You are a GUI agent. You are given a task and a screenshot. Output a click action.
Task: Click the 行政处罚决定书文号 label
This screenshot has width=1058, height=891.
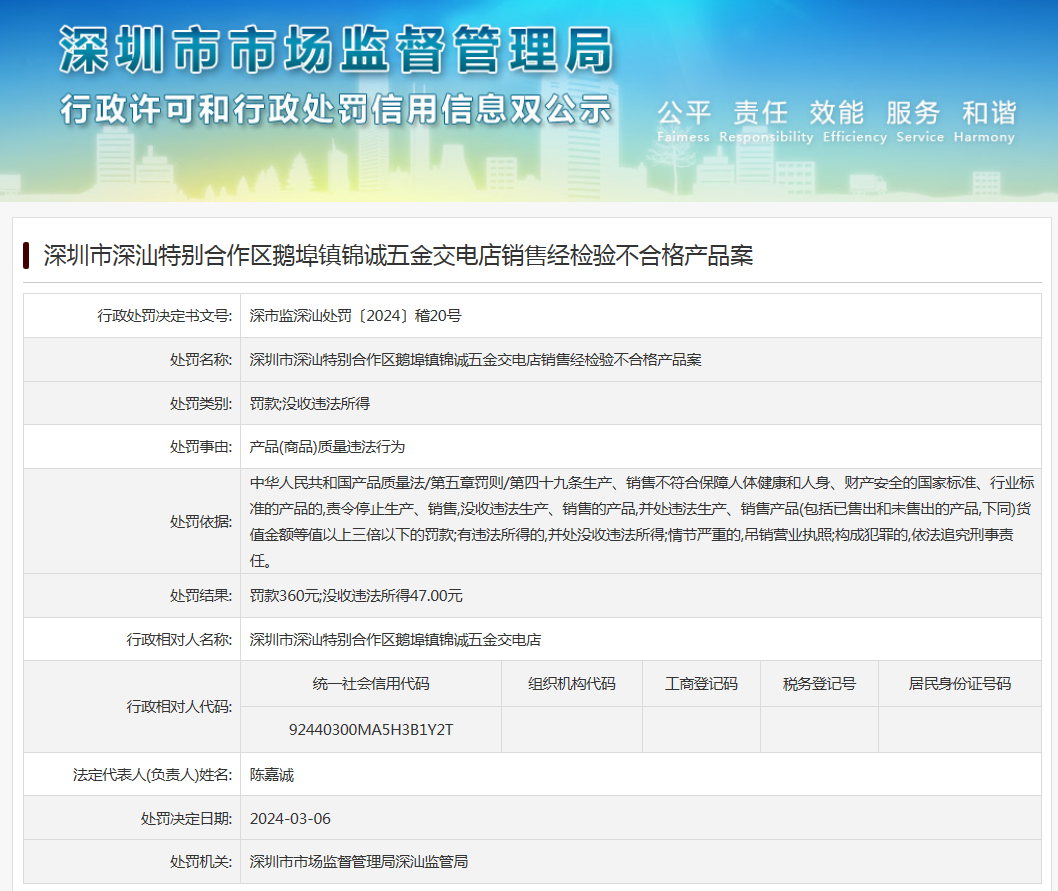(x=165, y=316)
